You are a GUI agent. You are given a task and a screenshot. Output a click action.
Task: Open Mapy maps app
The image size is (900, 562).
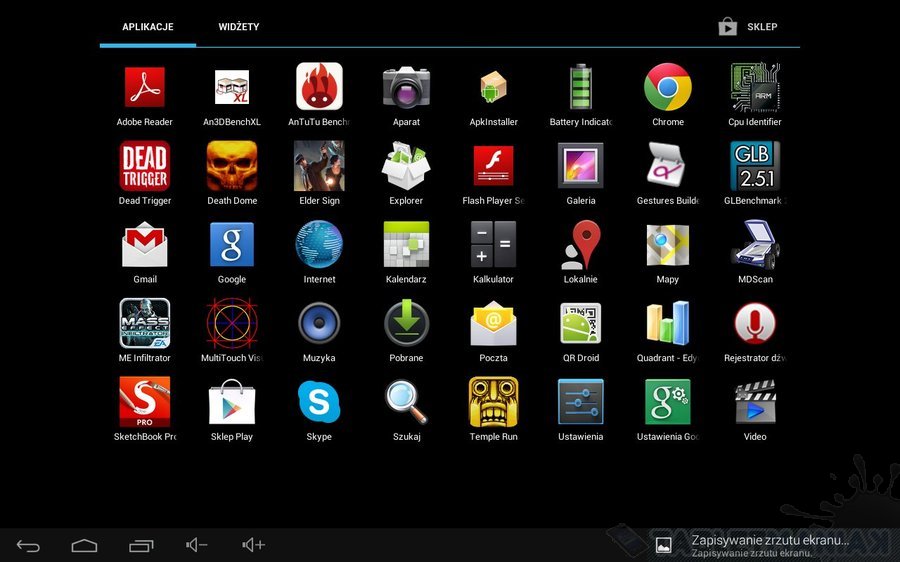(668, 245)
